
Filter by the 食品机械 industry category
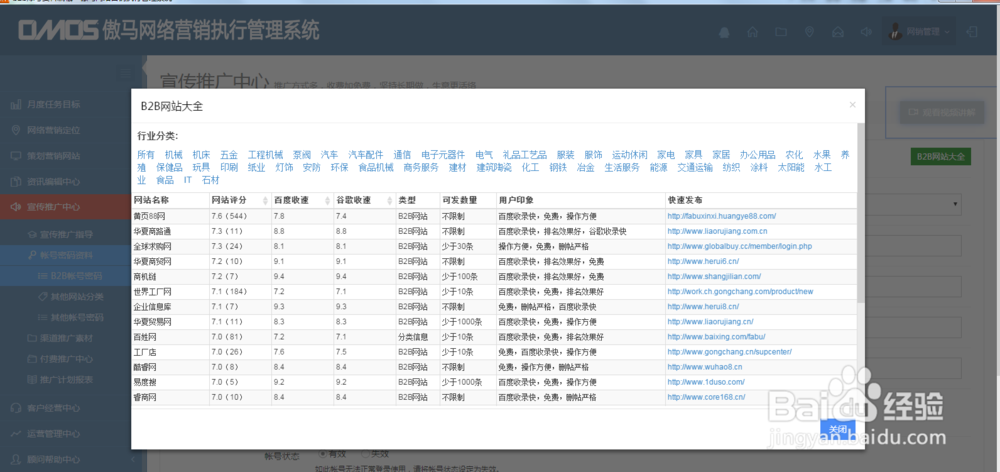[376, 168]
